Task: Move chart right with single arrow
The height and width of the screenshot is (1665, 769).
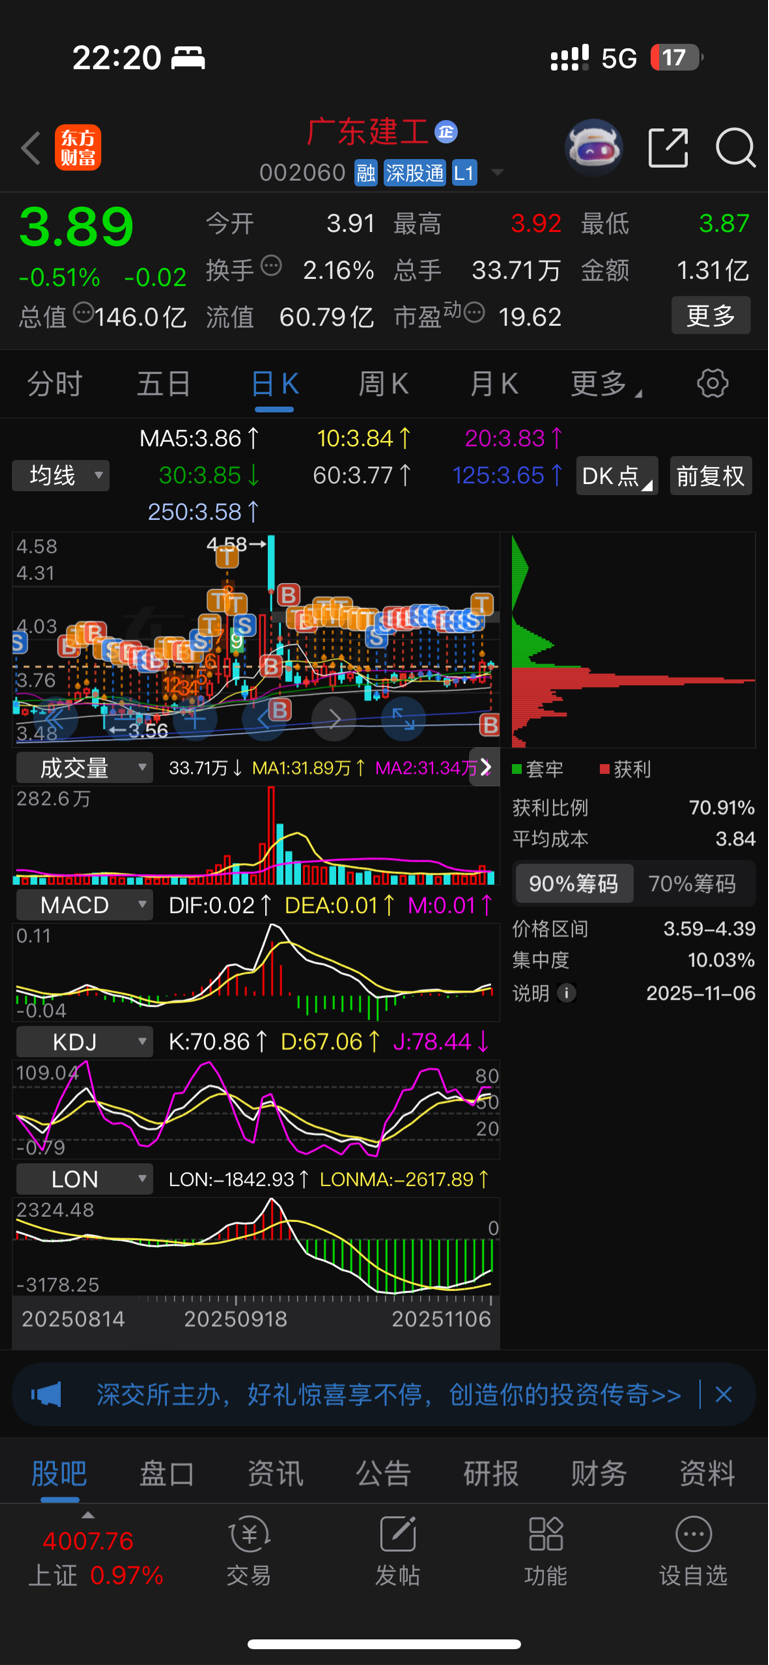Action: pos(334,718)
